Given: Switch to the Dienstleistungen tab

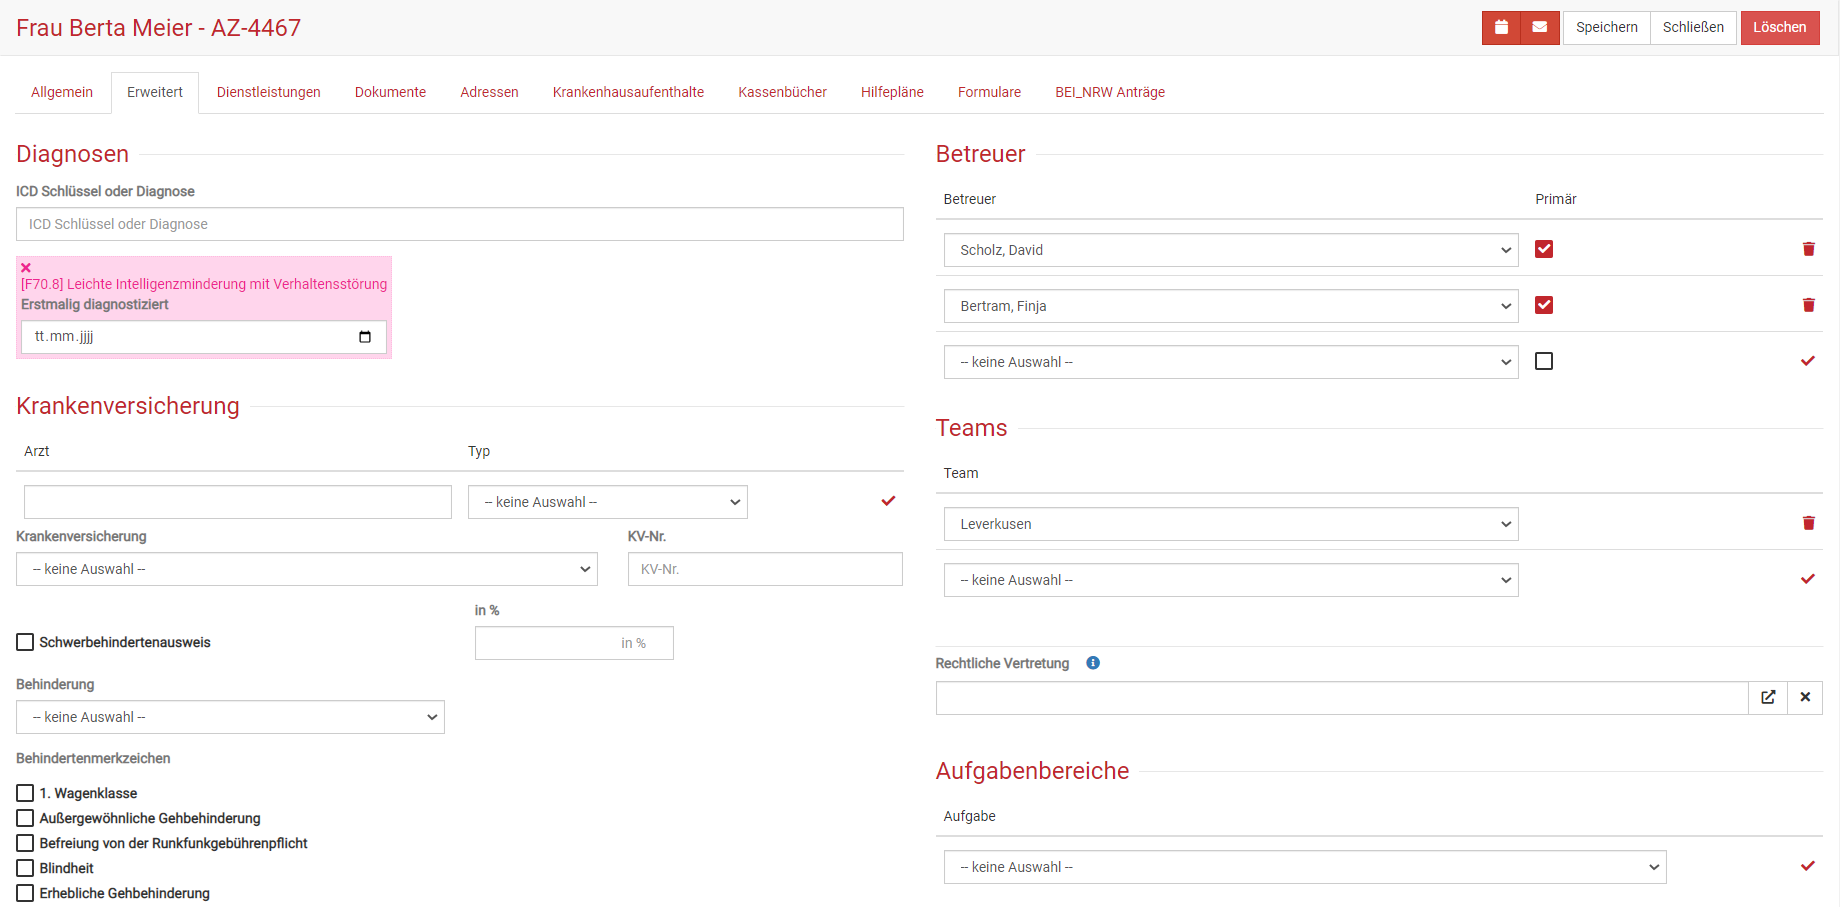Looking at the screenshot, I should point(269,92).
